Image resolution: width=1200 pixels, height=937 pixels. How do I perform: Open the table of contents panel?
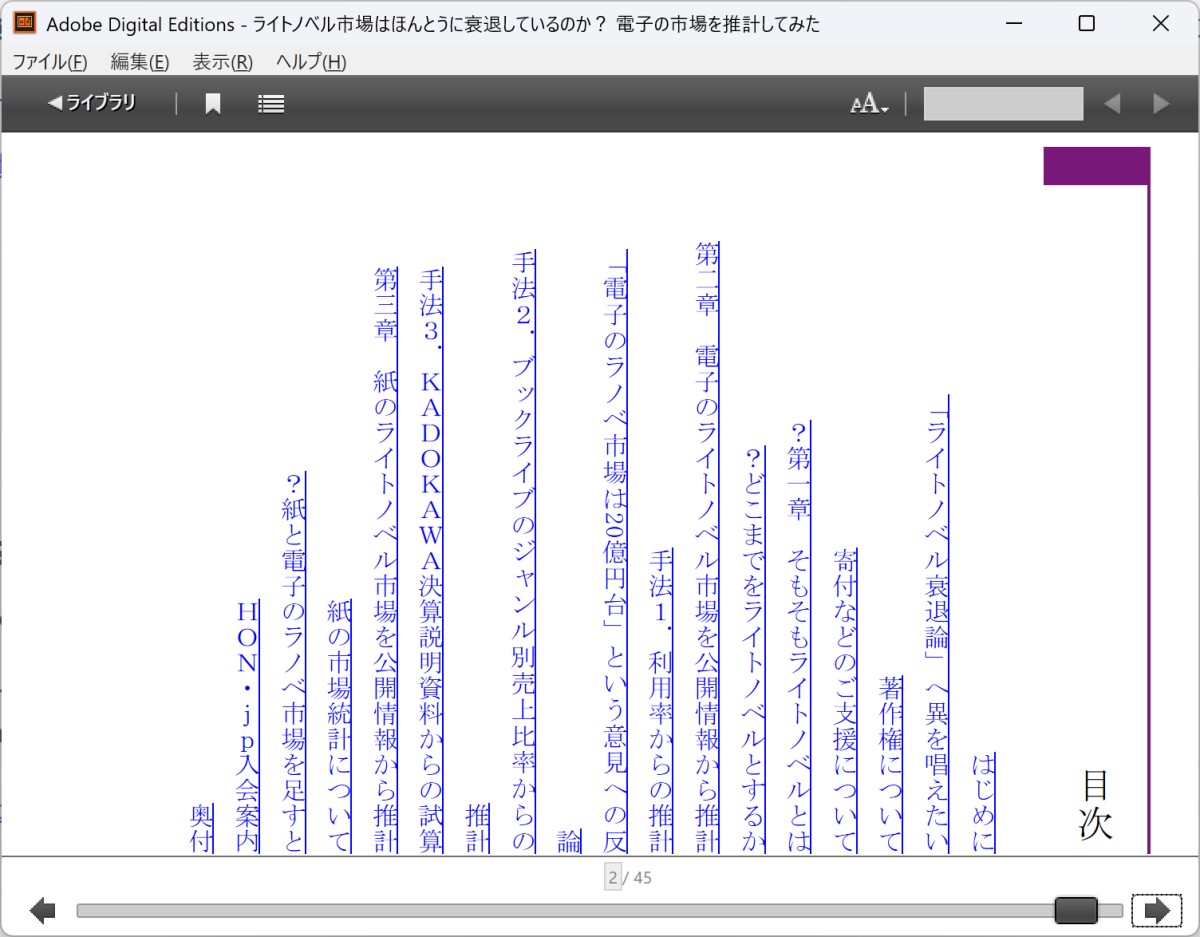click(270, 103)
